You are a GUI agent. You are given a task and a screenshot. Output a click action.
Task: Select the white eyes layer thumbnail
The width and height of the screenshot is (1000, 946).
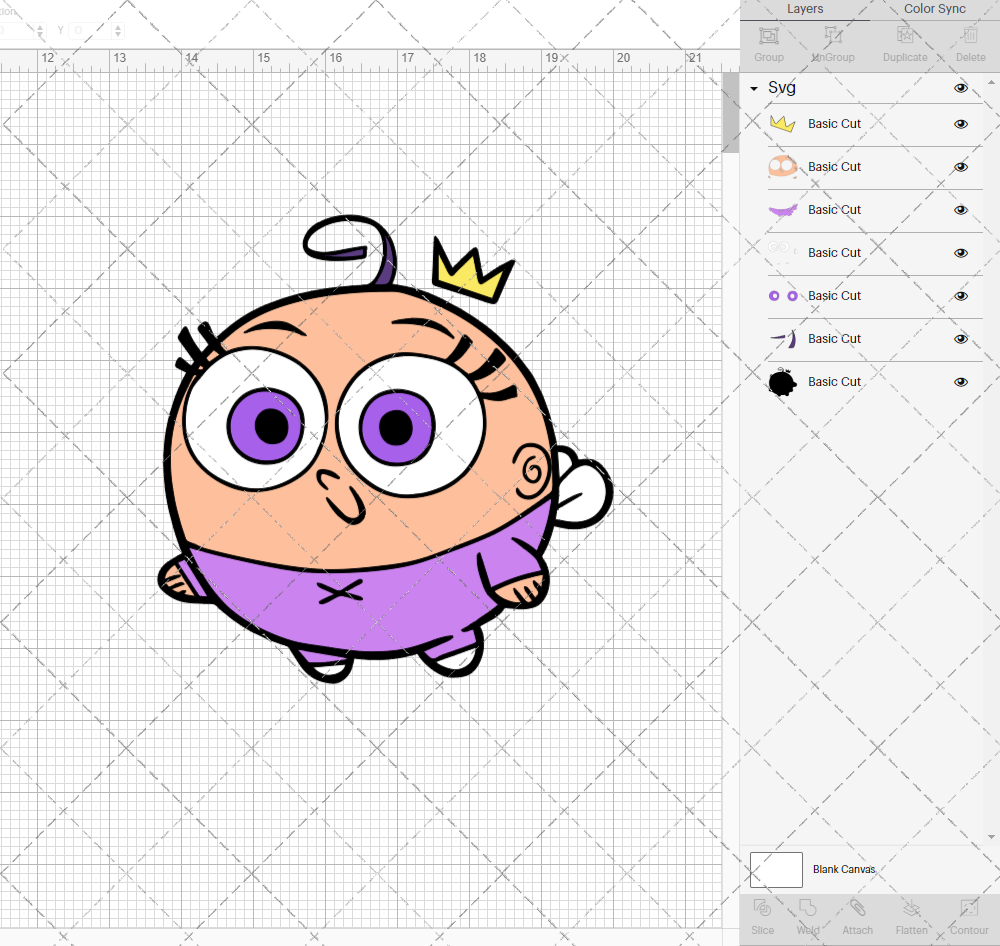pyautogui.click(x=783, y=253)
